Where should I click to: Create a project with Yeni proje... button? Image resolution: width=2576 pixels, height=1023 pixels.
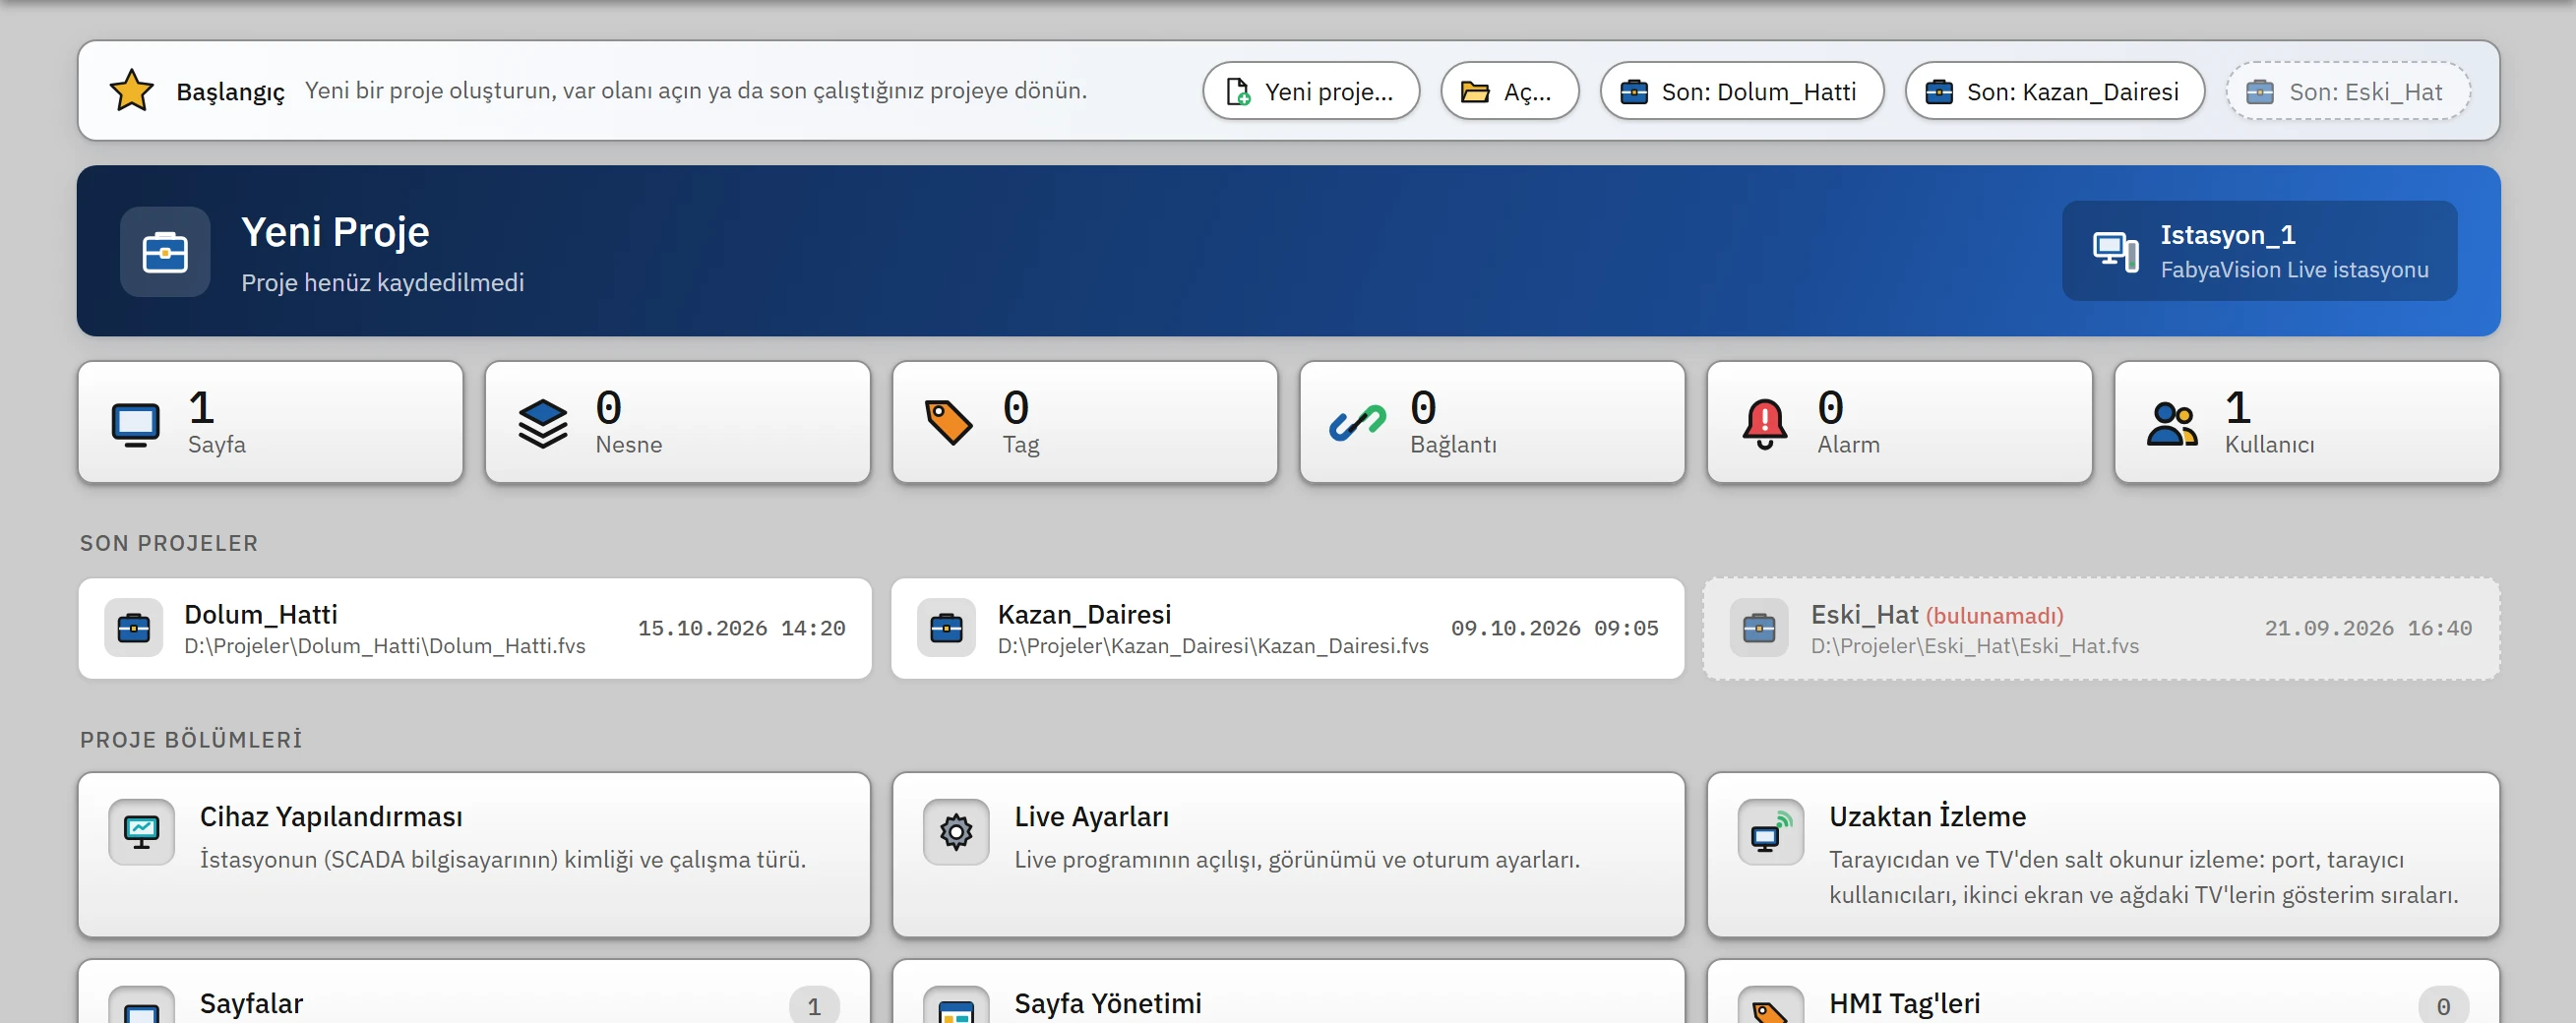1311,91
